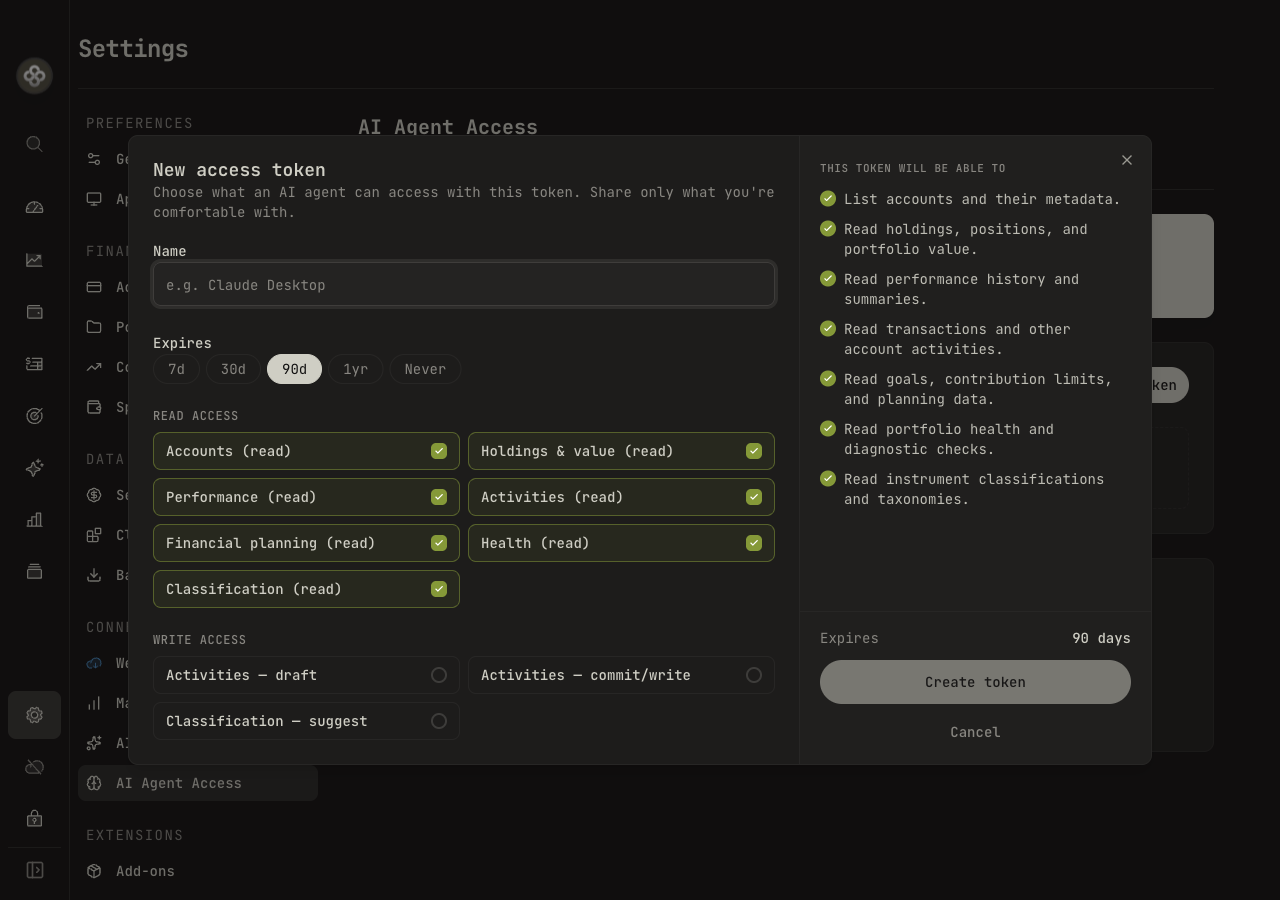Image resolution: width=1280 pixels, height=900 pixels.
Task: Click the WRITE ACCESS section label
Action: coord(199,640)
